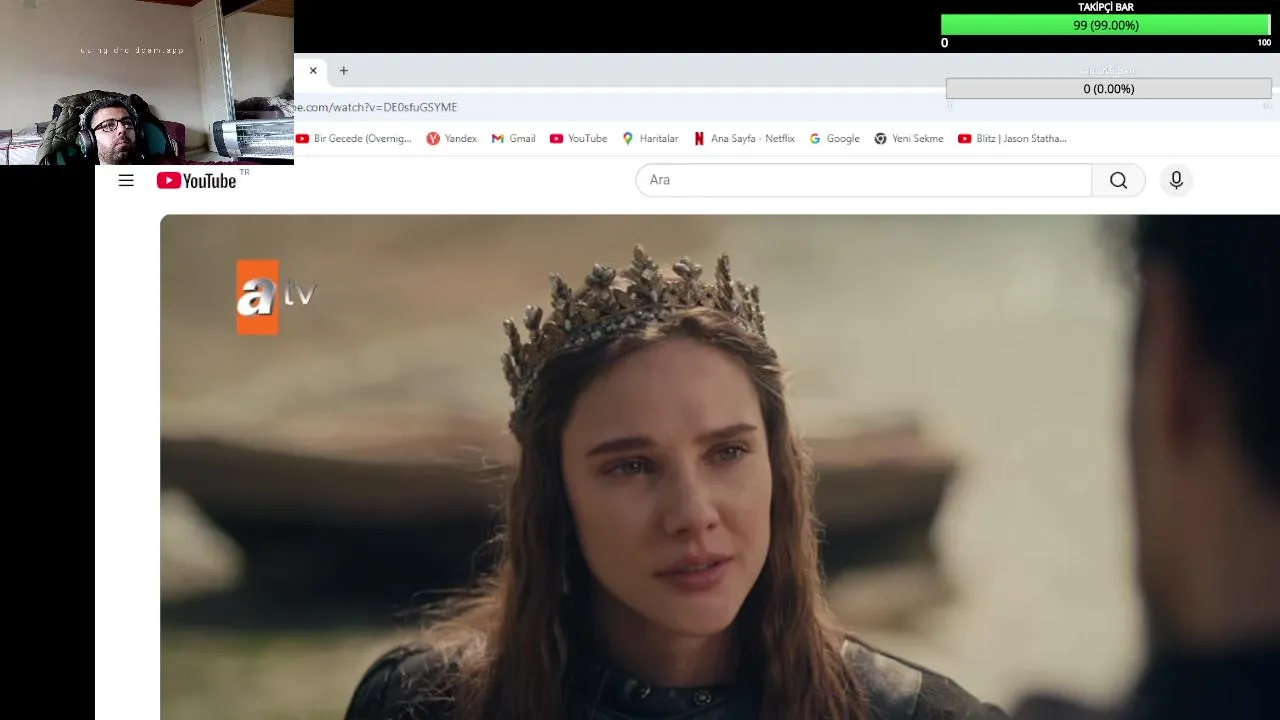Open the Yandex bookmark
The height and width of the screenshot is (720, 1280).
coord(451,139)
